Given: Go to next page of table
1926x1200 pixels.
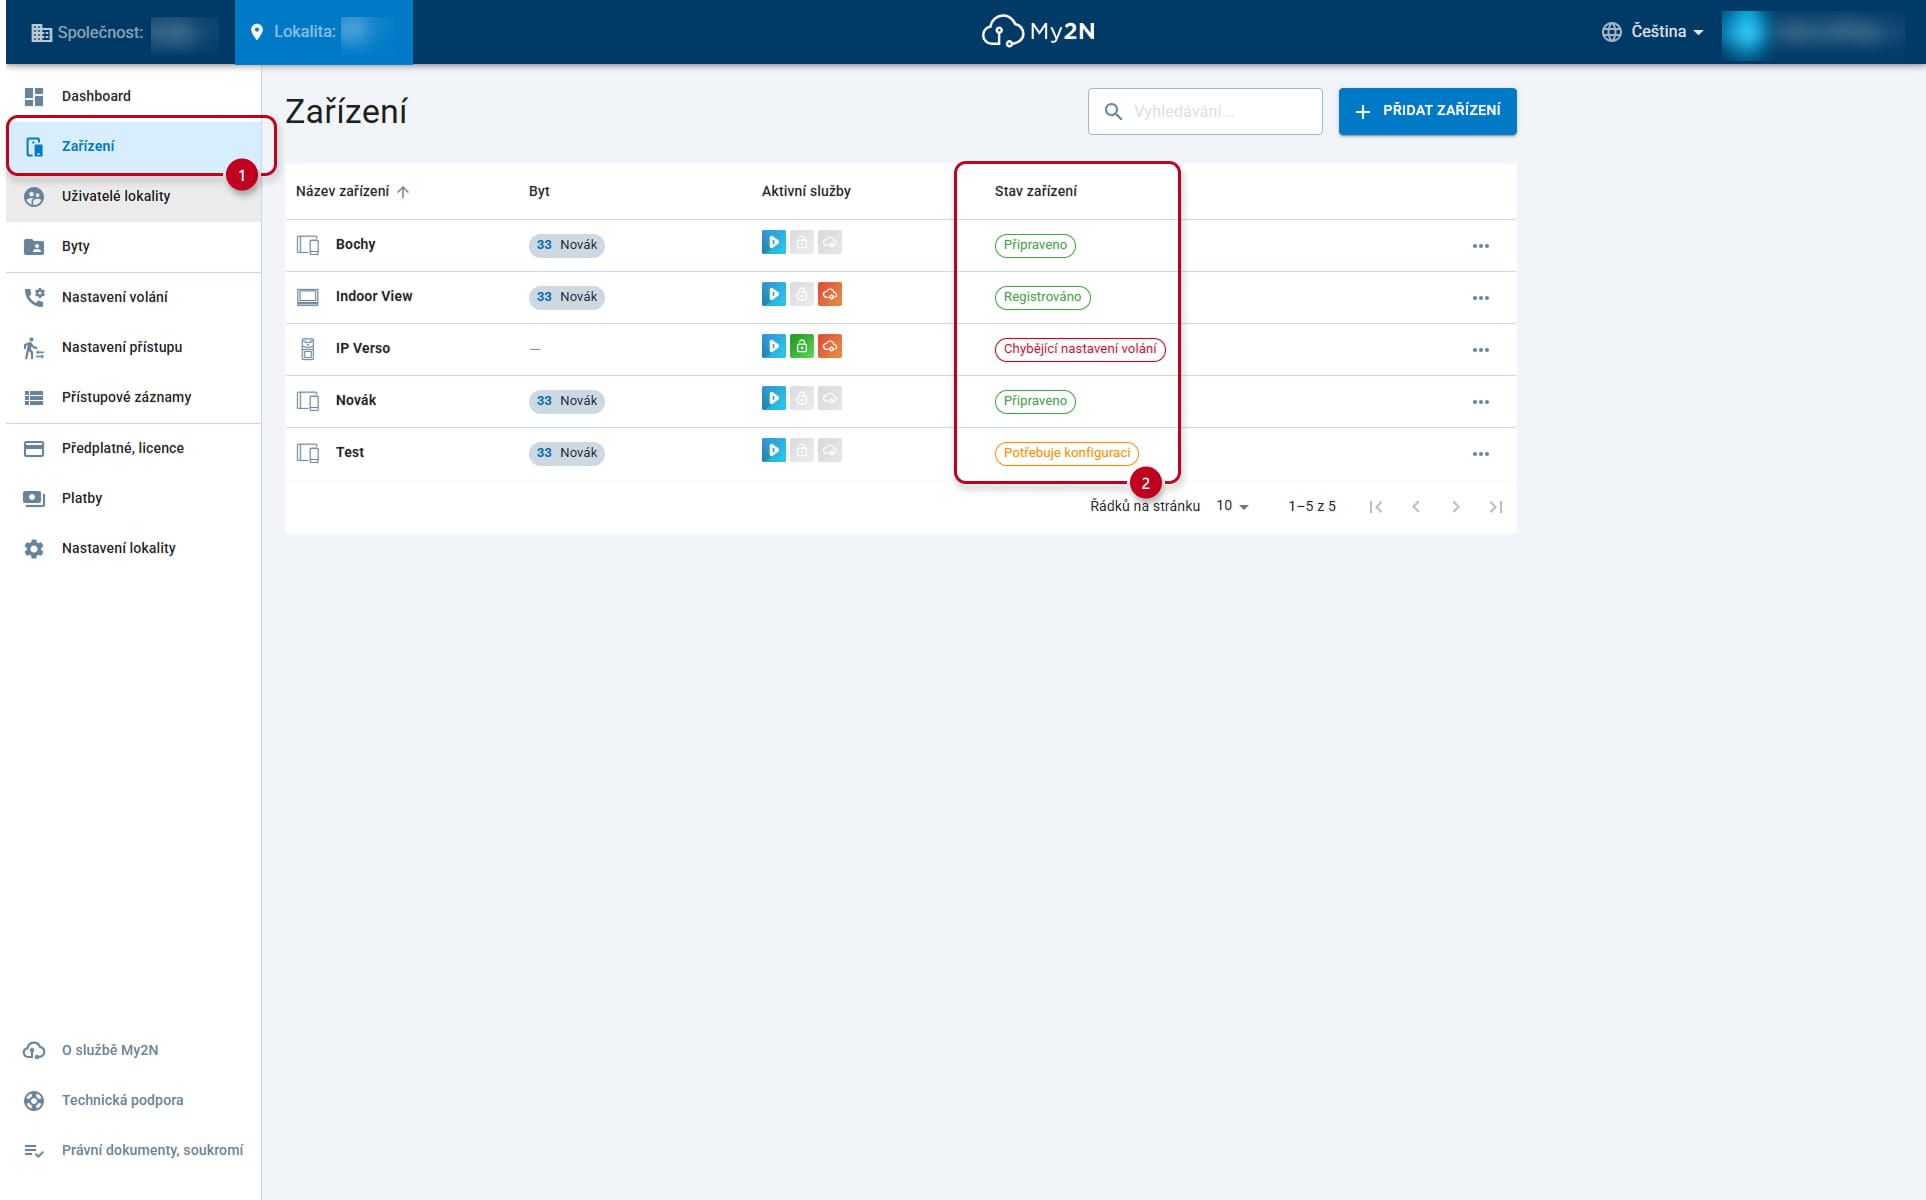Looking at the screenshot, I should pos(1456,507).
